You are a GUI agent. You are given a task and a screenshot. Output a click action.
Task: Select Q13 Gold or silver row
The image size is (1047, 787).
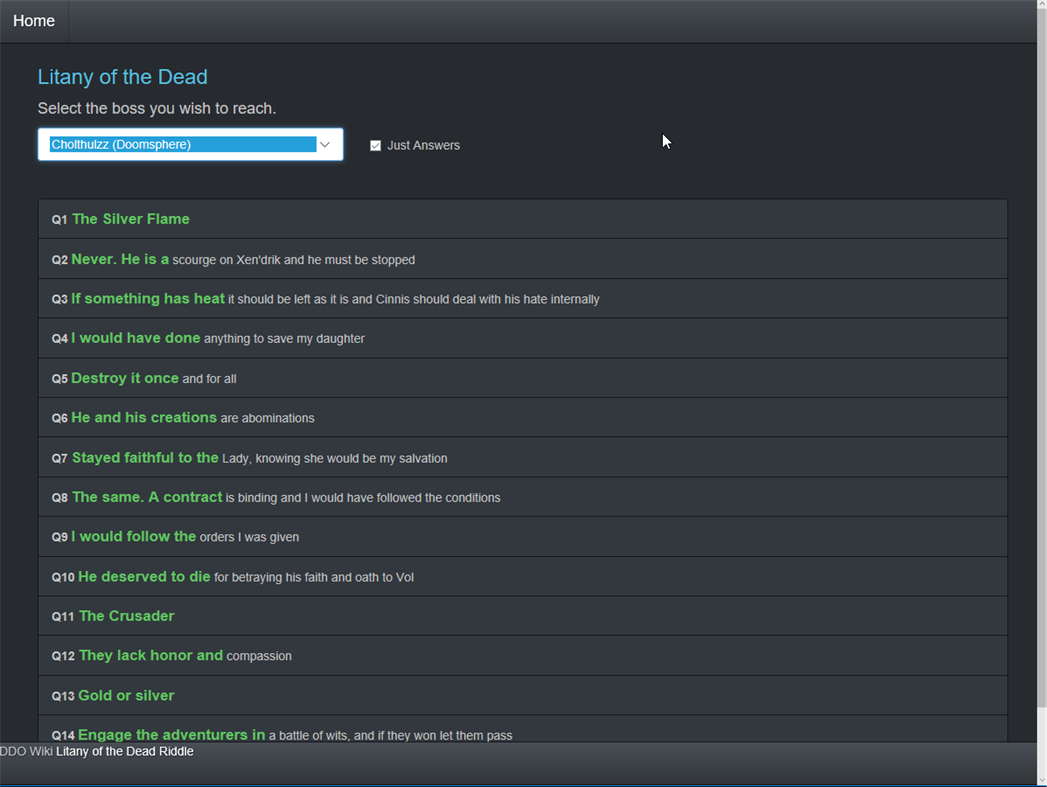(523, 695)
